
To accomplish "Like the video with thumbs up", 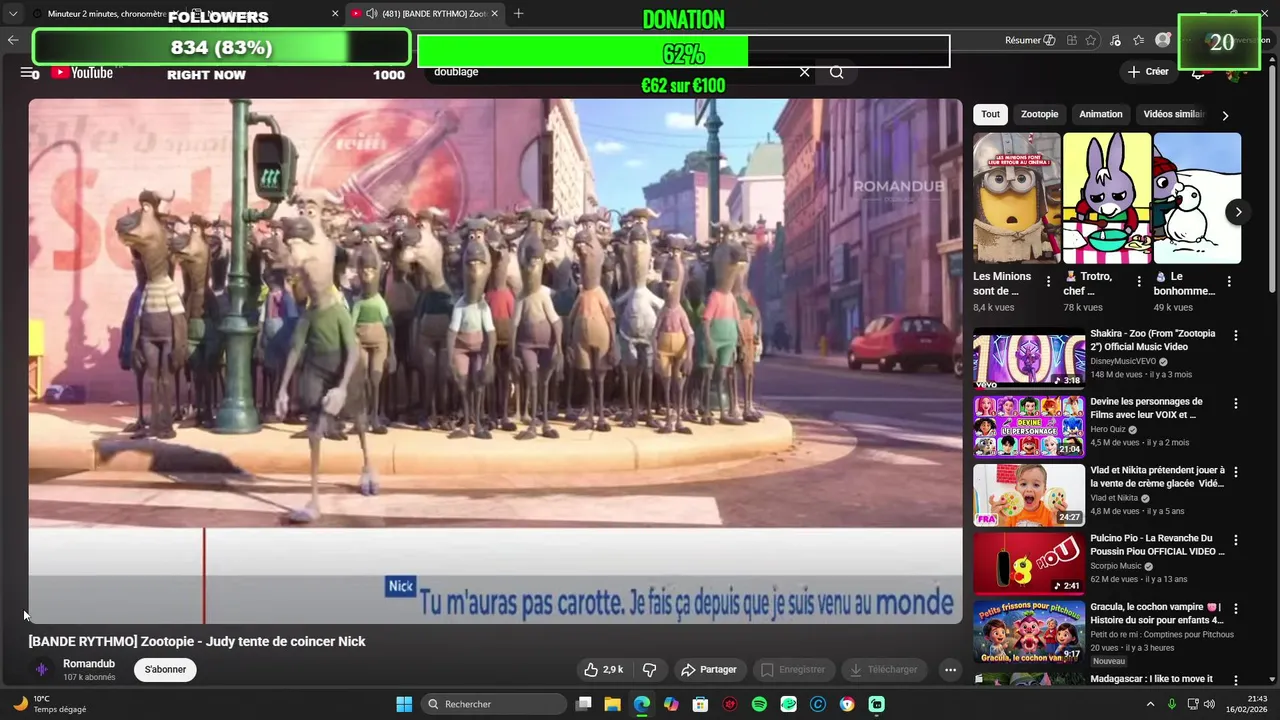I will (603, 669).
